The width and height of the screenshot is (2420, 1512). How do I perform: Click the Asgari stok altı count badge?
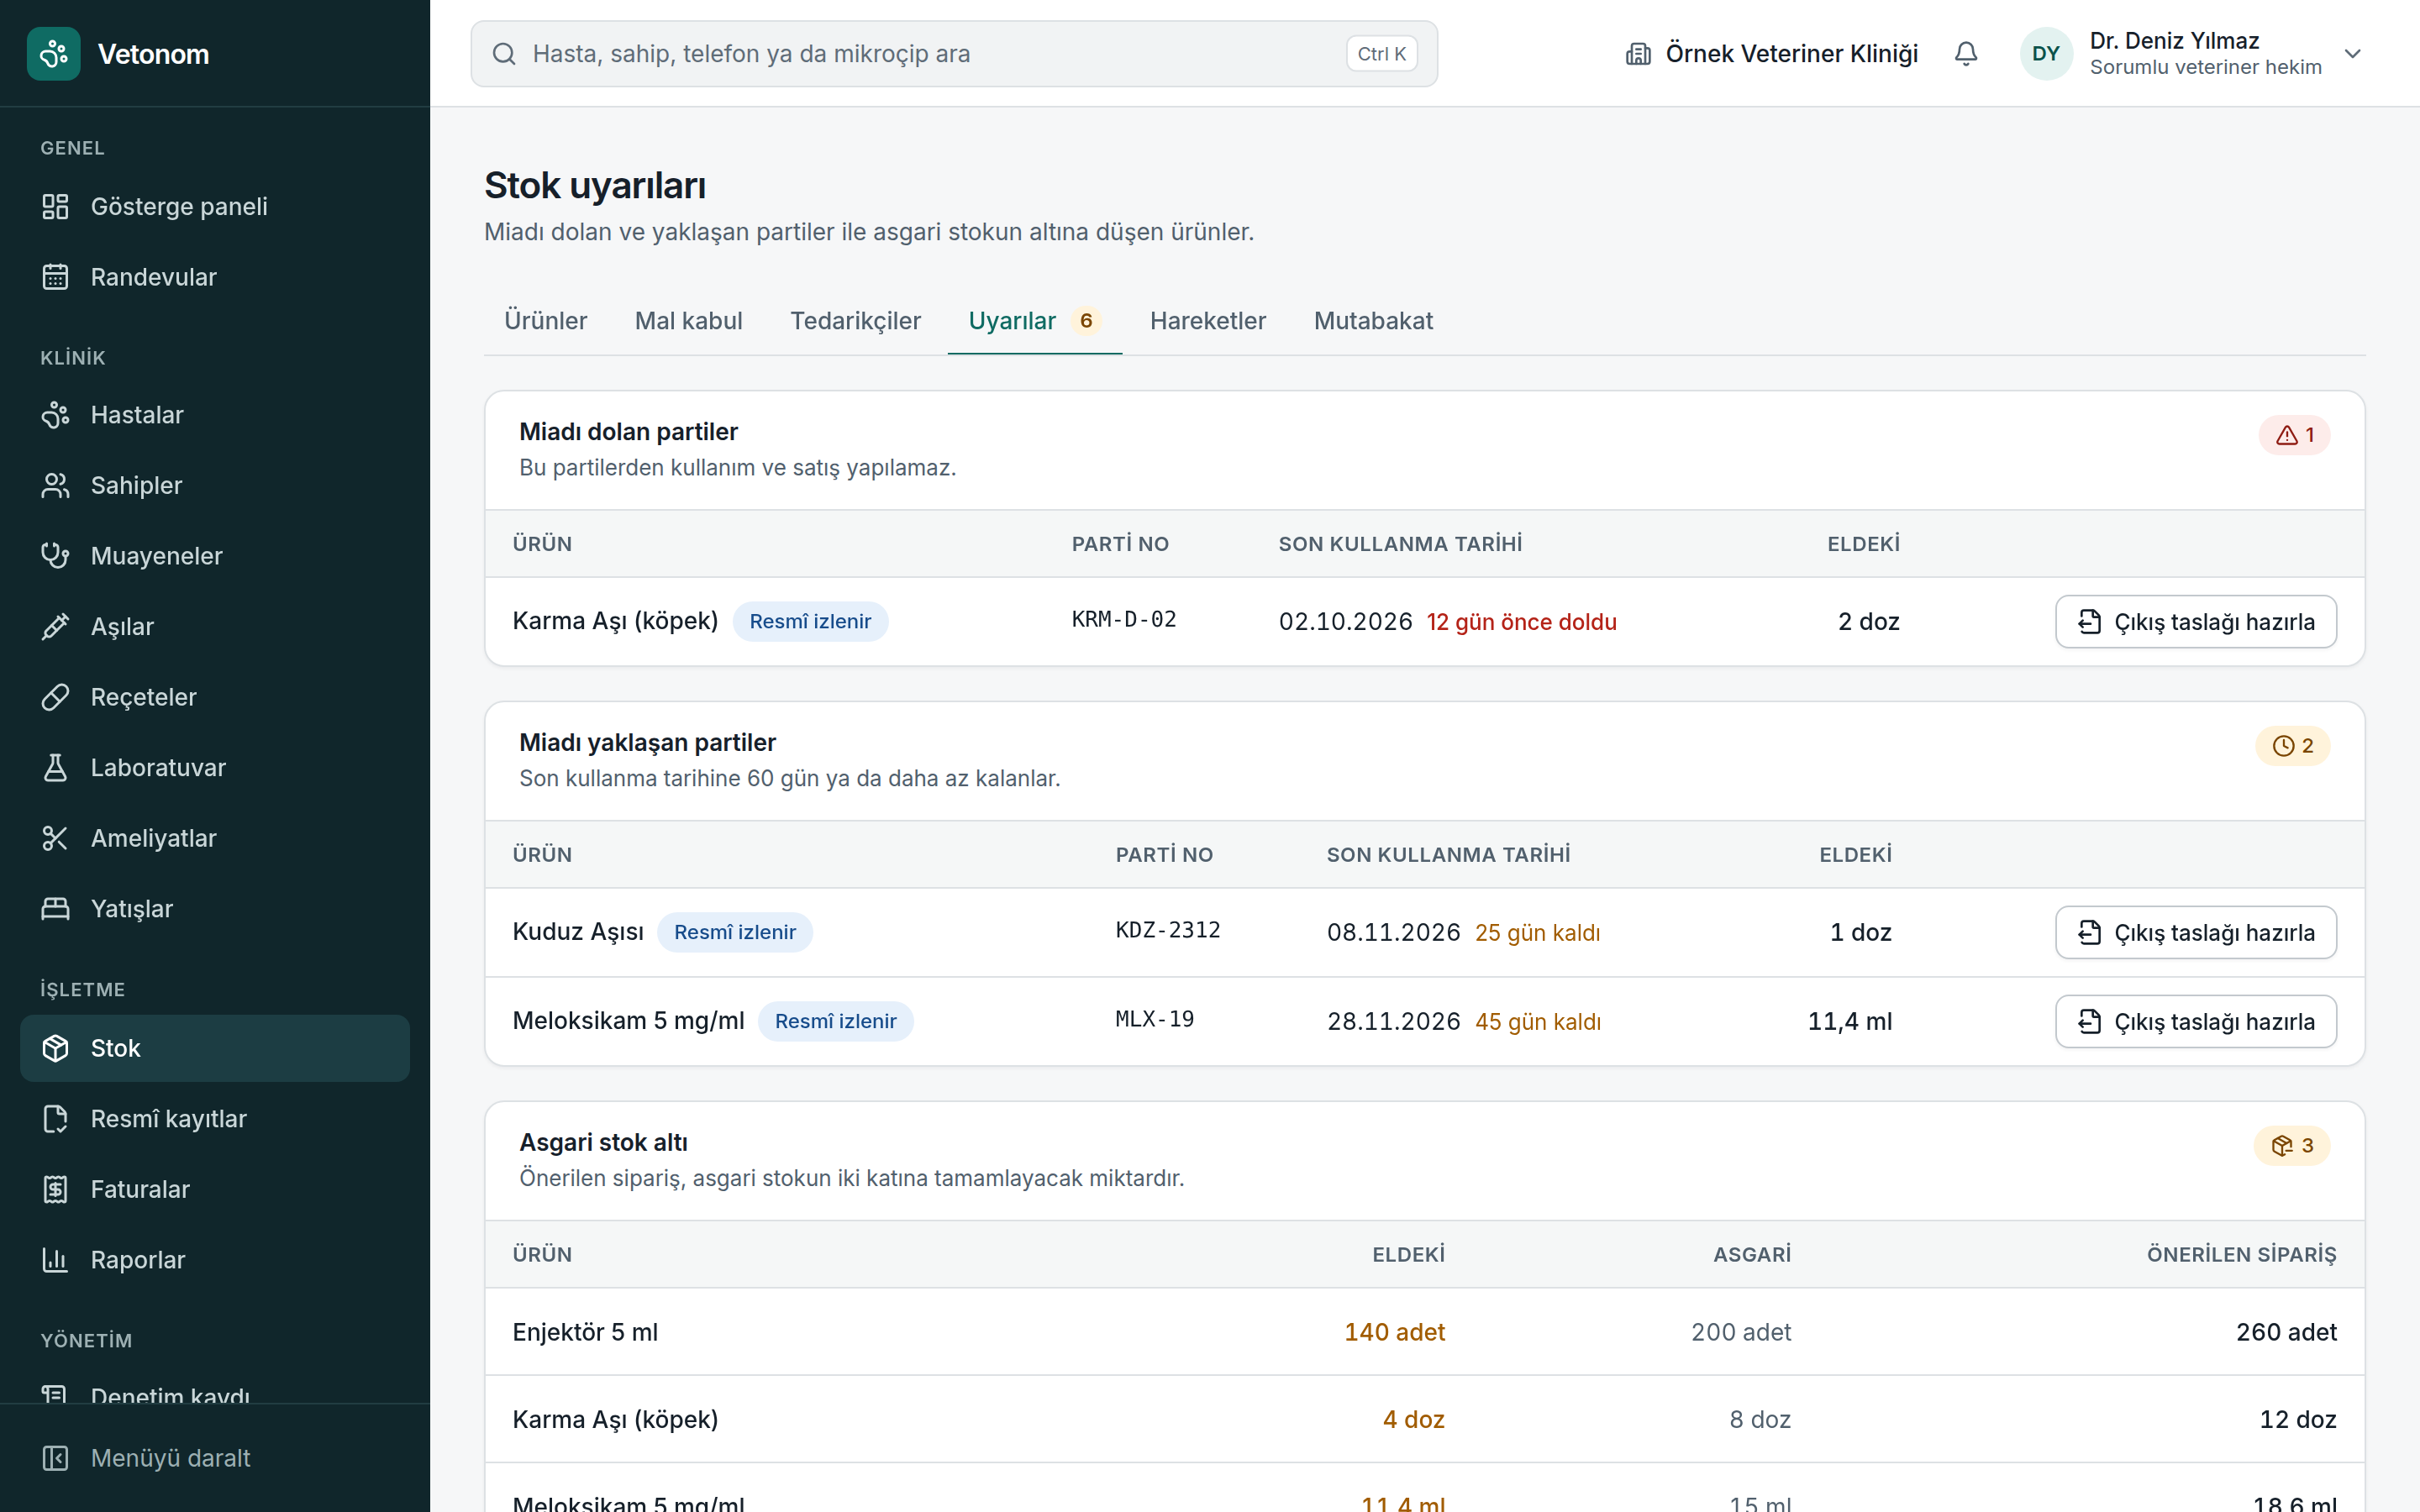click(2292, 1146)
